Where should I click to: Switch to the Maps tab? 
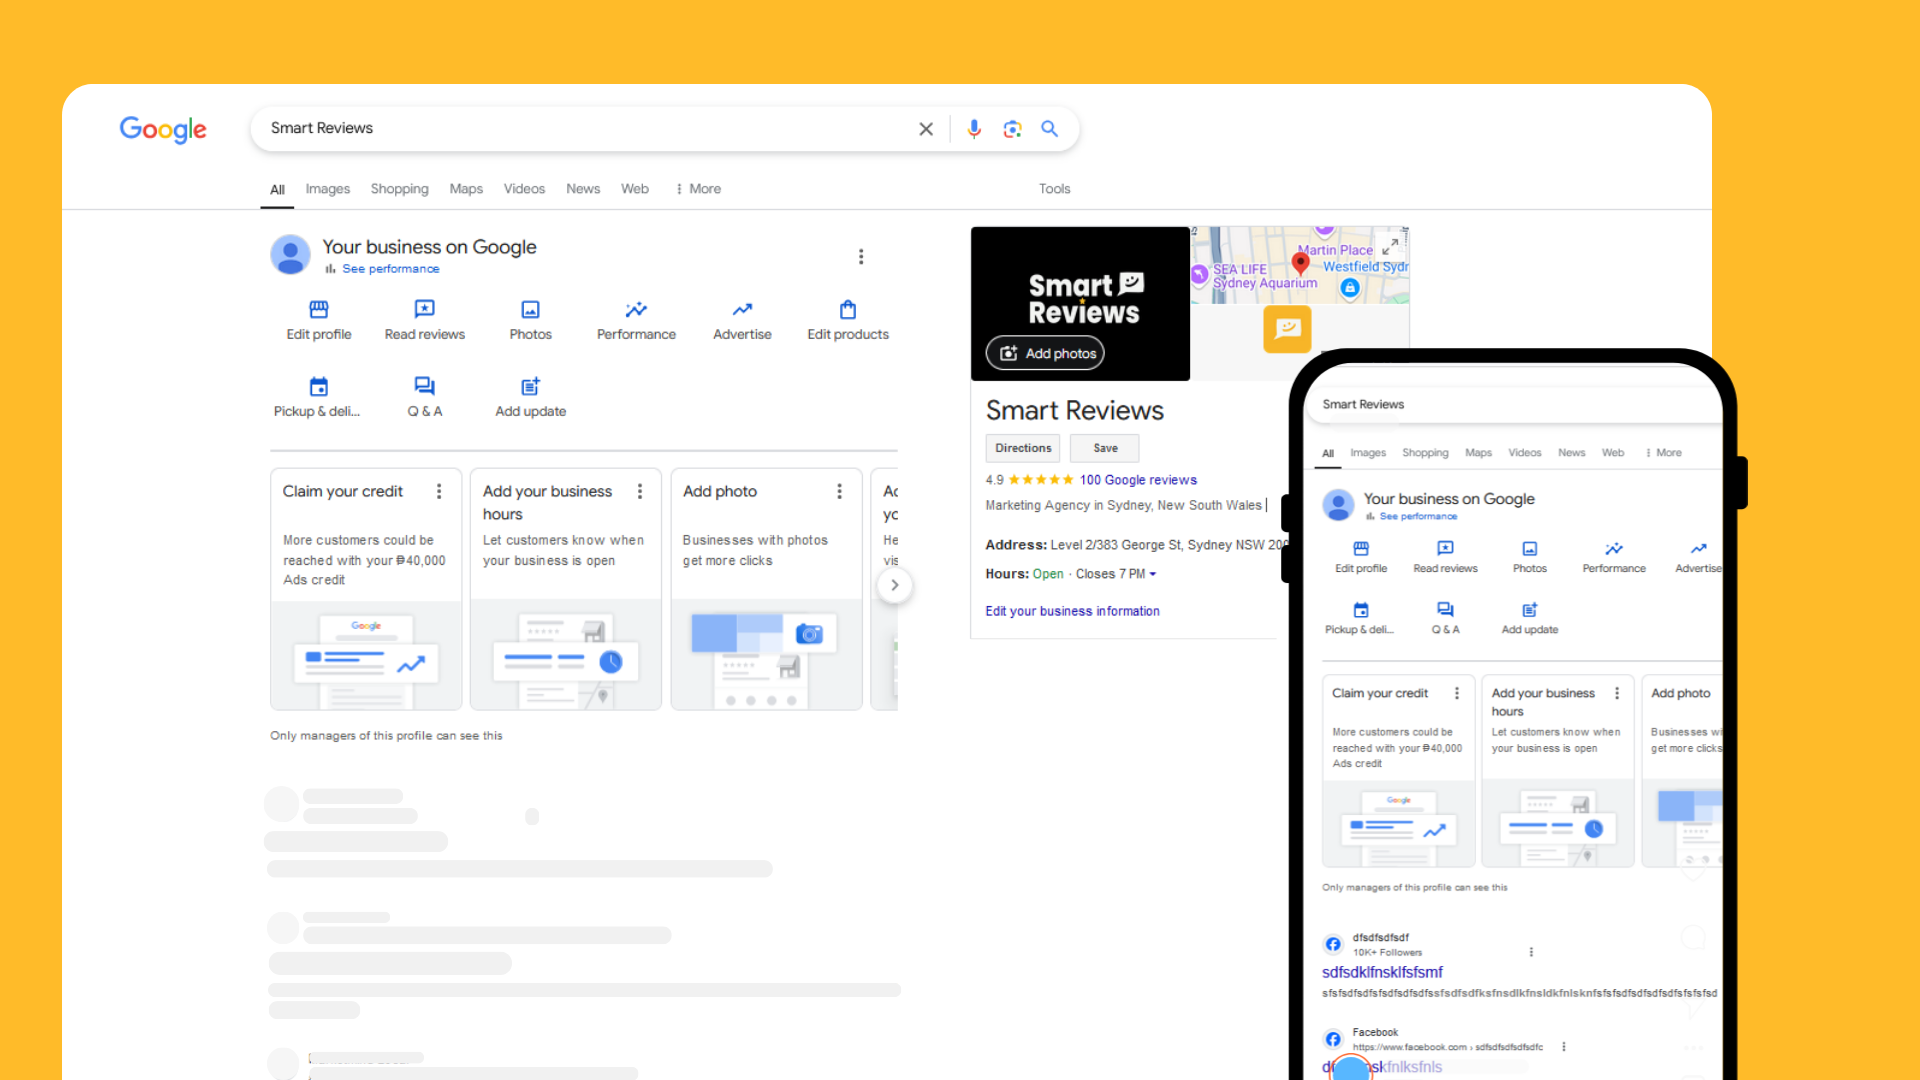pyautogui.click(x=465, y=189)
